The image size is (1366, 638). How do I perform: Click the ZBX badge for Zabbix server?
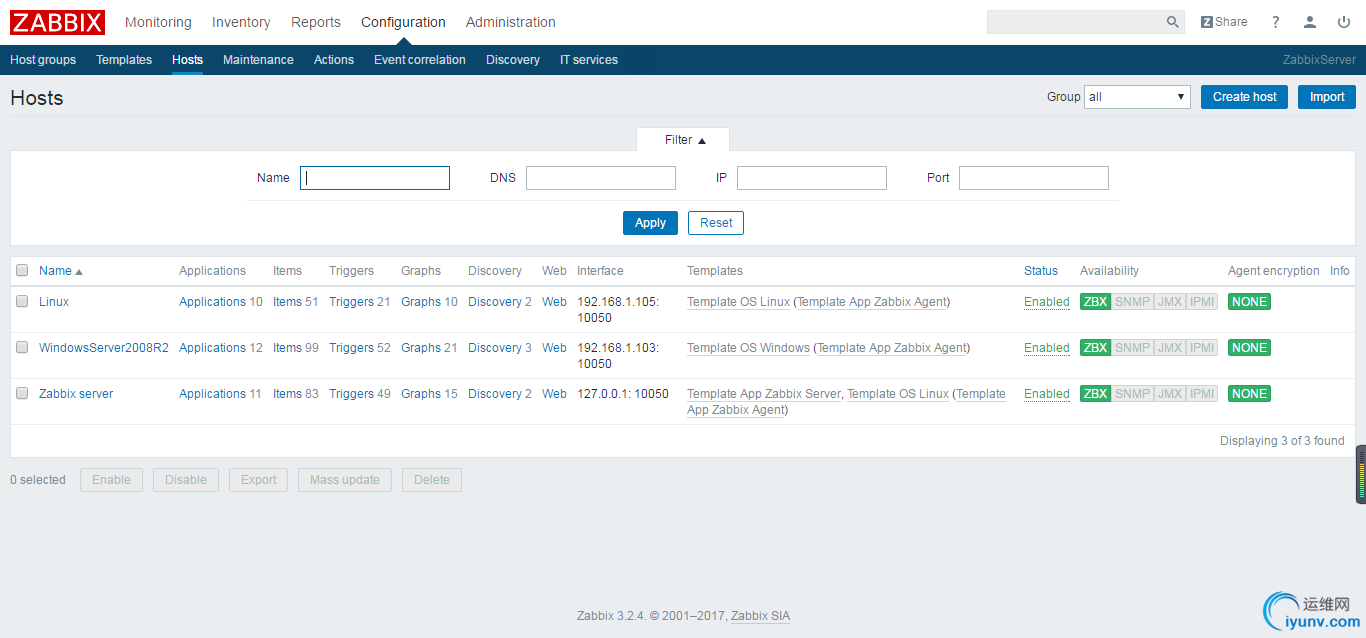tap(1095, 394)
